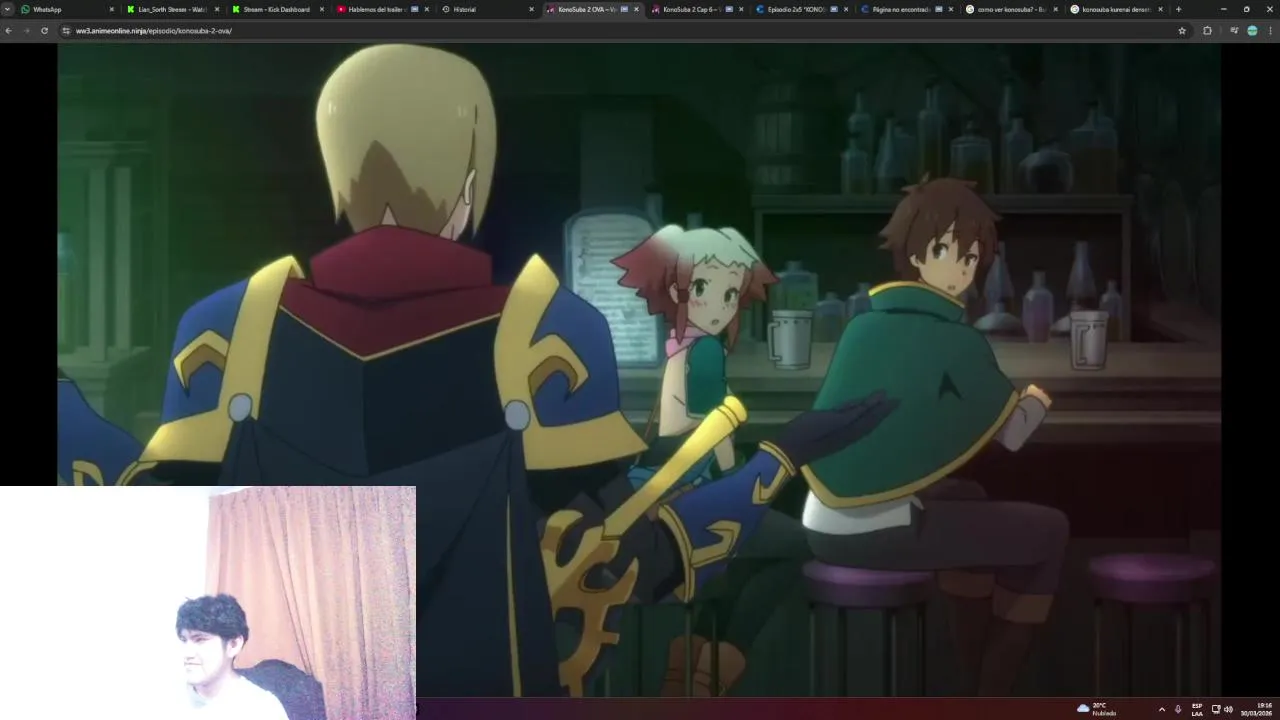1280x720 pixels.
Task: Click the webcam overlay thumbnail
Action: click(208, 603)
